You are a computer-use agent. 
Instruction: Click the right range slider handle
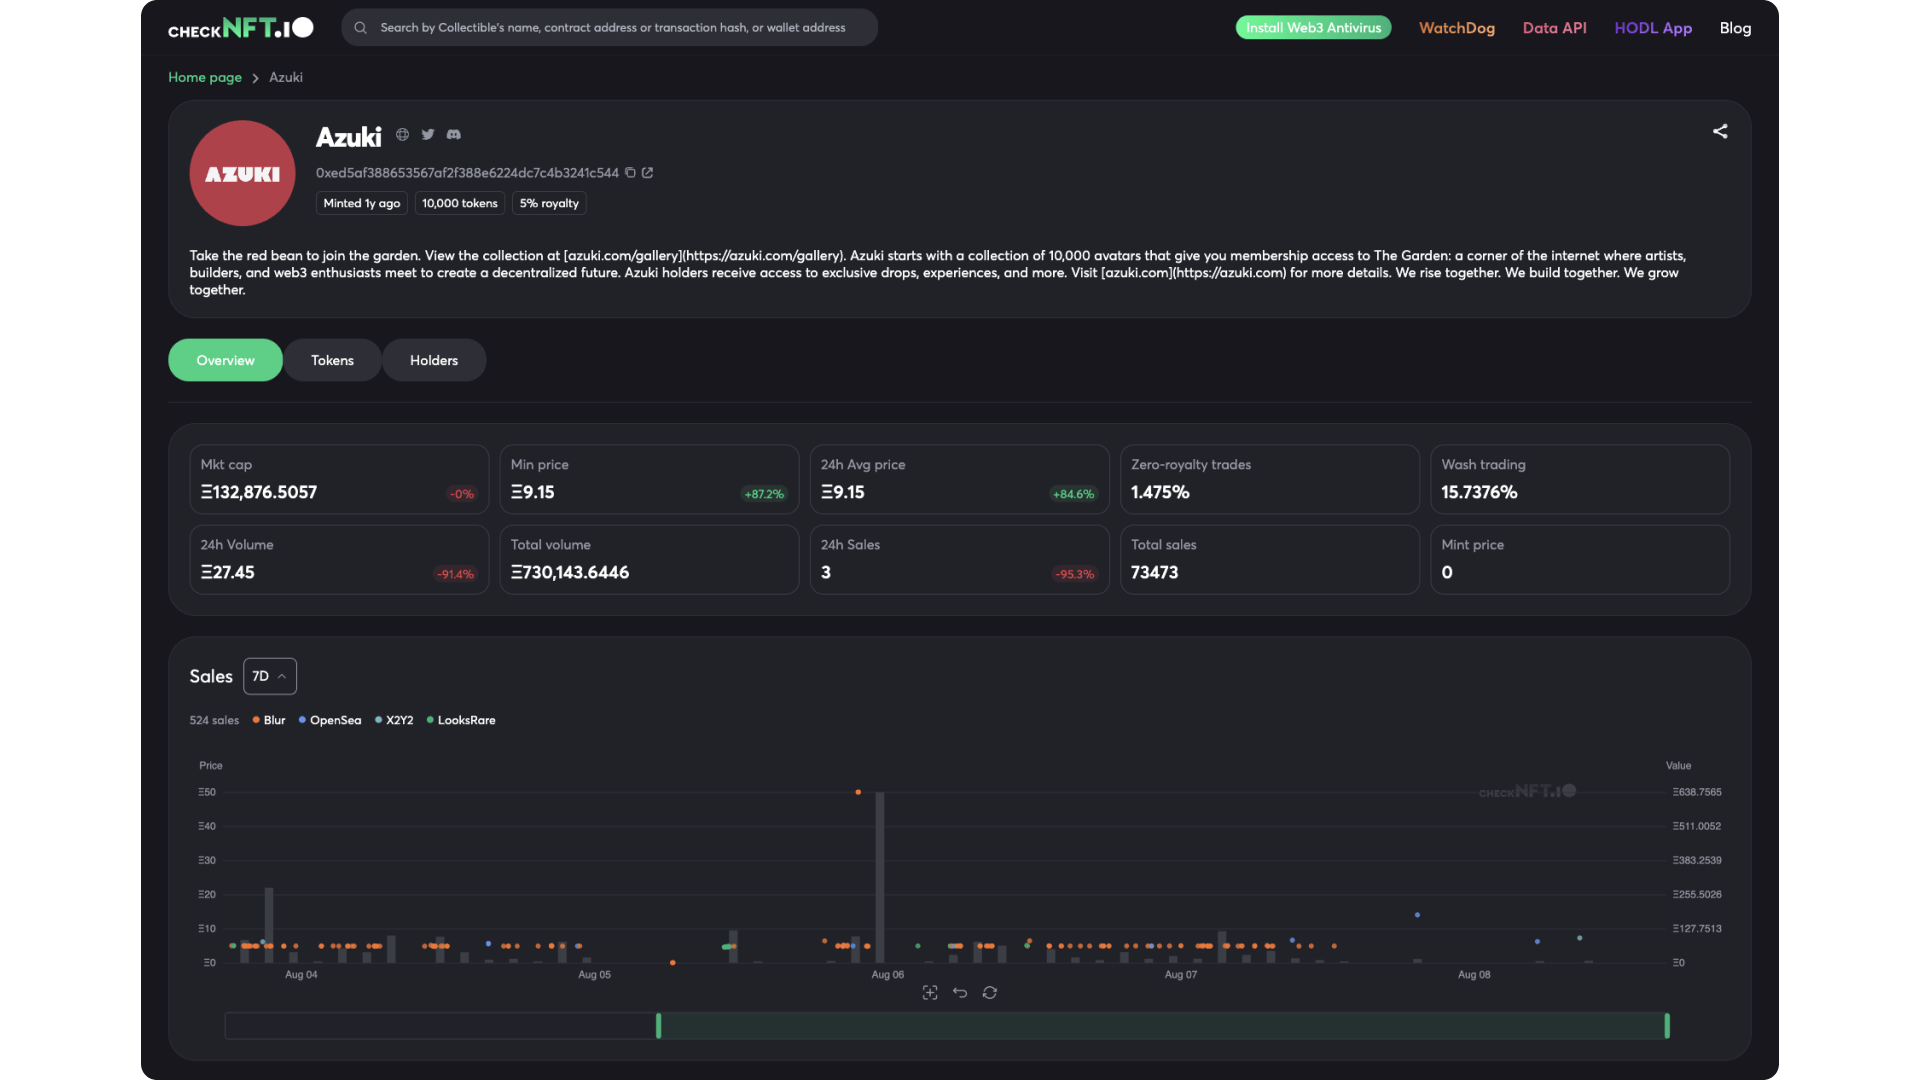1667,1025
